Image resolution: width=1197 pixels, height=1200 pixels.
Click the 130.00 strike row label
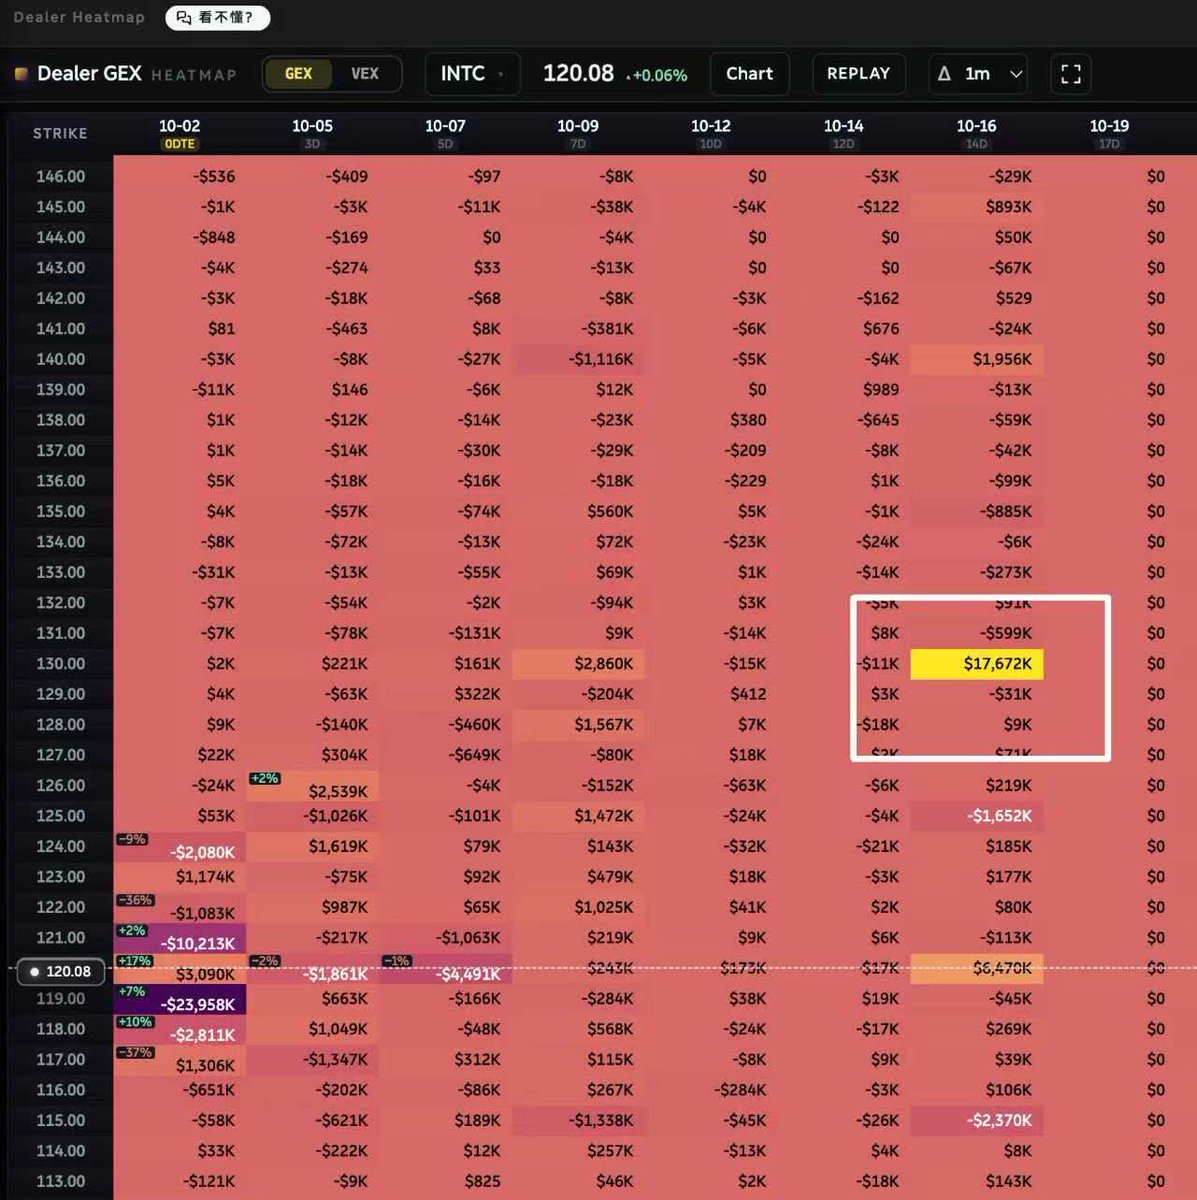pyautogui.click(x=61, y=664)
